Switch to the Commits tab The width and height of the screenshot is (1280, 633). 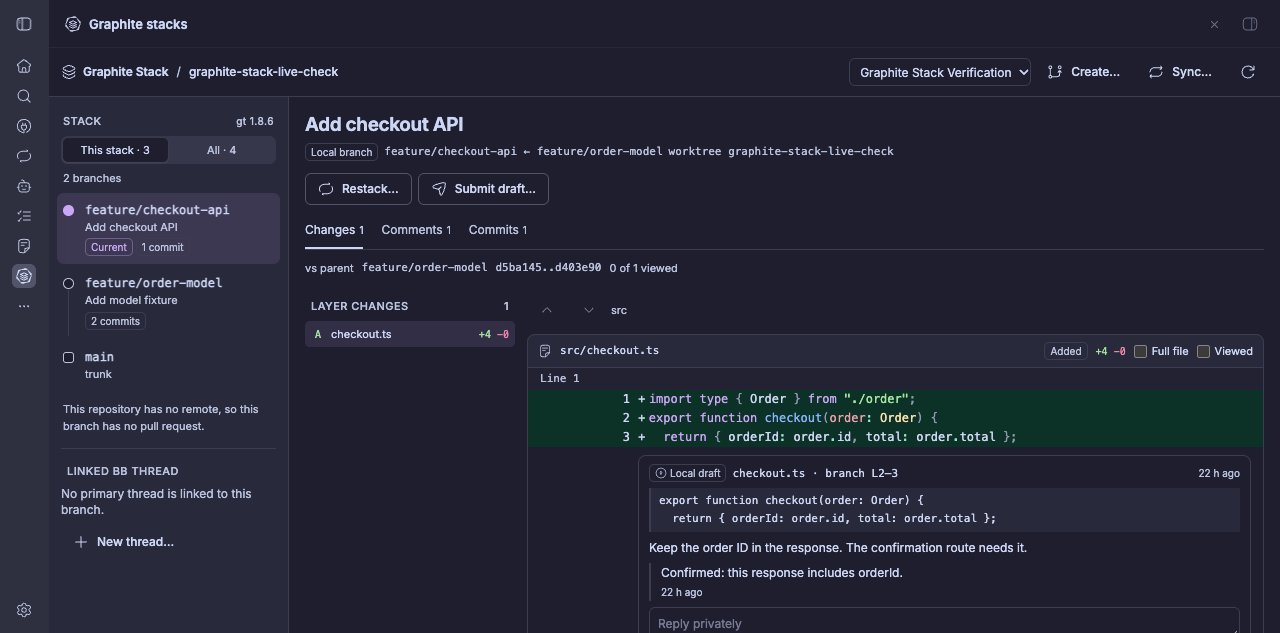(498, 230)
